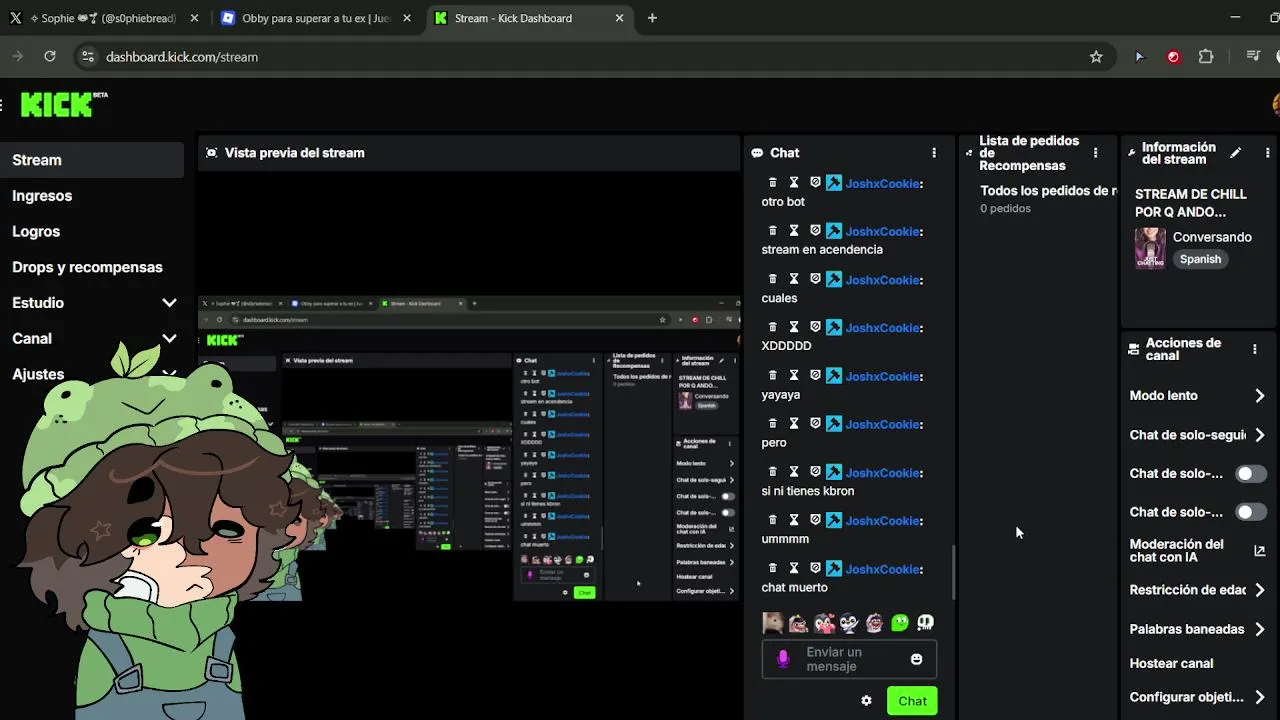The width and height of the screenshot is (1280, 720).
Task: Delete the 'otro bot' message with its trash icon
Action: pyautogui.click(x=772, y=183)
